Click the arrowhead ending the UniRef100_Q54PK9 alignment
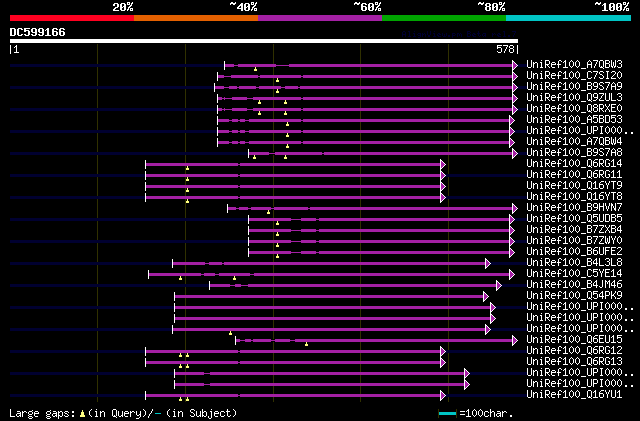The width and height of the screenshot is (640, 421). tap(486, 297)
